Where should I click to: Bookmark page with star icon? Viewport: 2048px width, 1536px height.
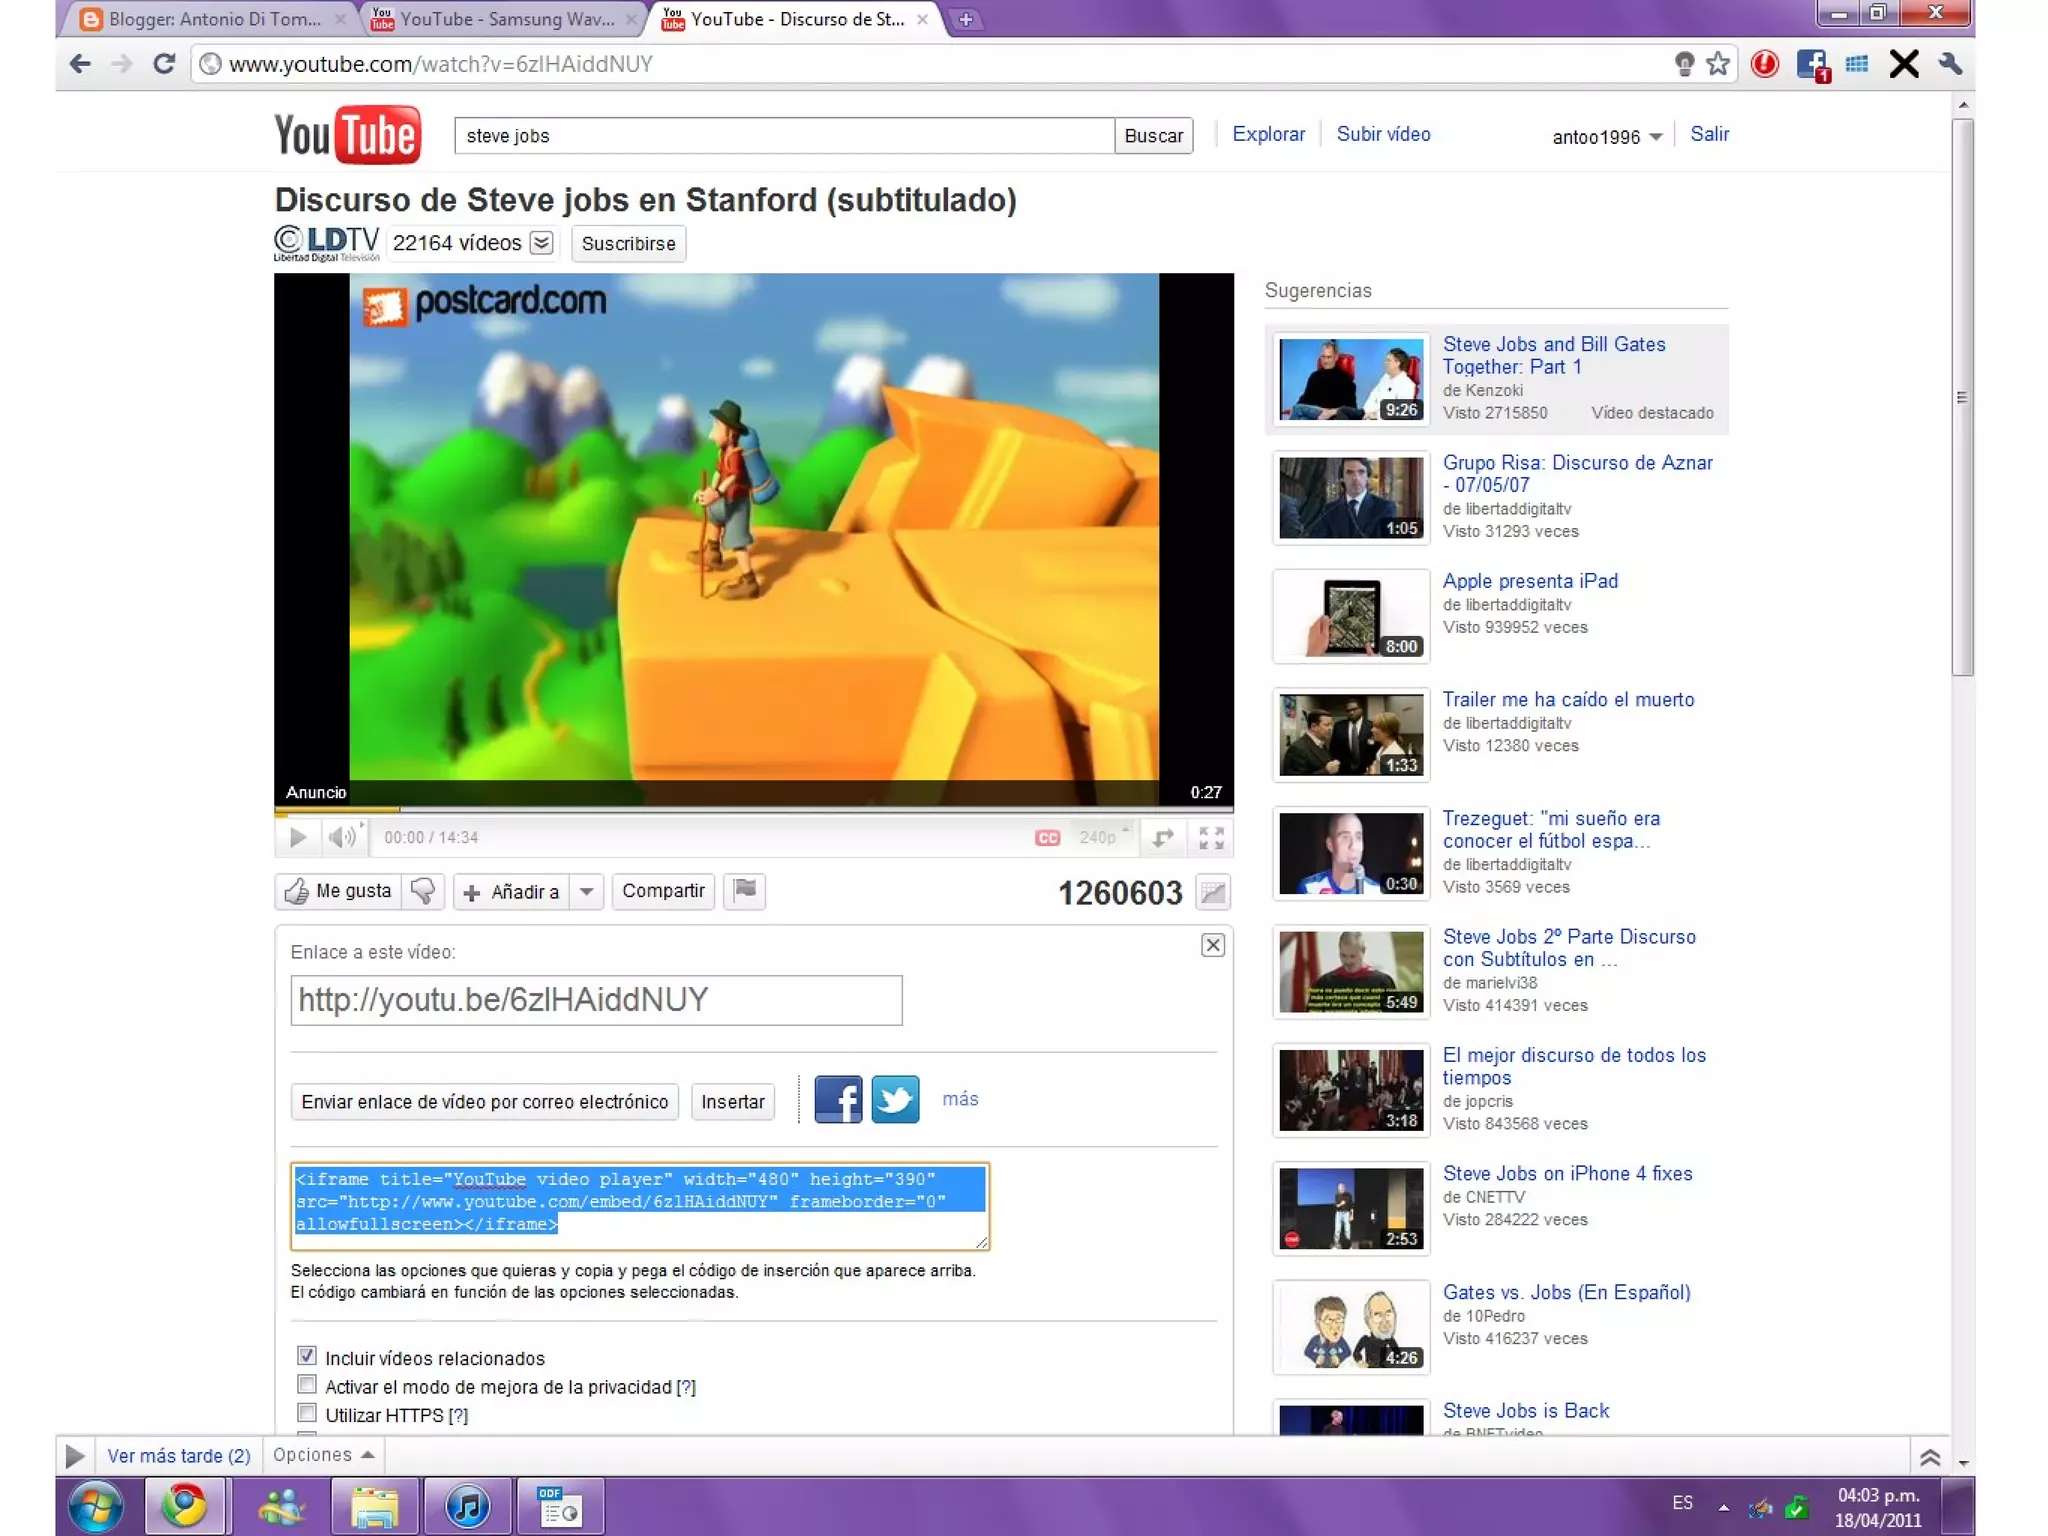point(1717,64)
